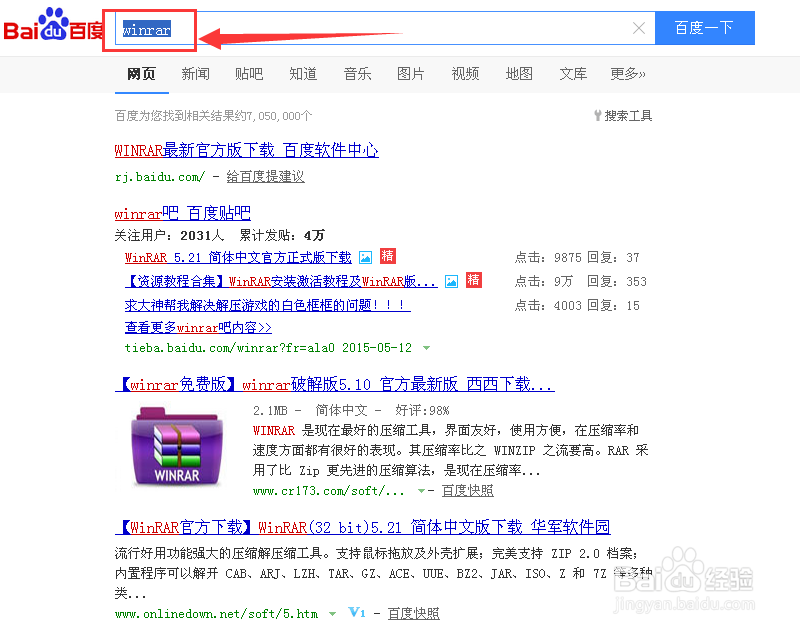800x632 pixels.
Task: Click 查看更多winrar吧内容>> link
Action: point(198,327)
